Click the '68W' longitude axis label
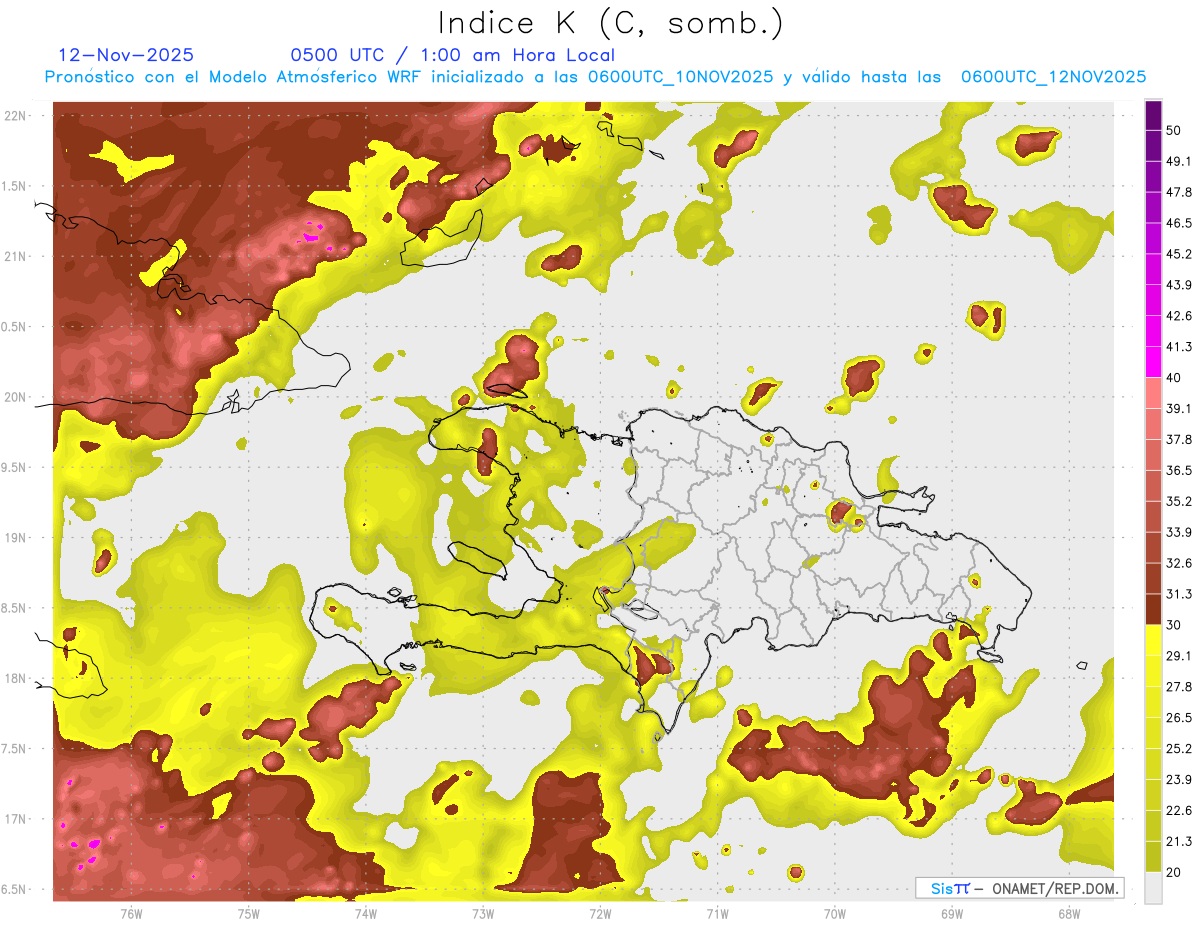 point(1068,914)
